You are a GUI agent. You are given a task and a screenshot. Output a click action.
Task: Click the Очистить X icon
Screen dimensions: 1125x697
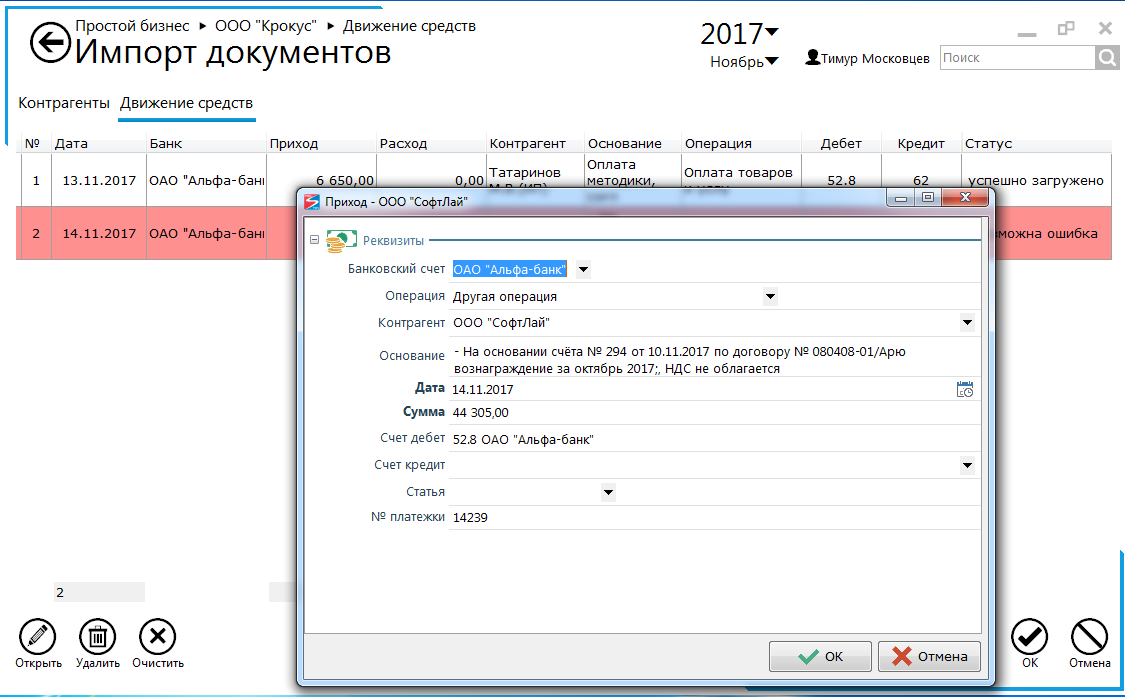pos(157,636)
